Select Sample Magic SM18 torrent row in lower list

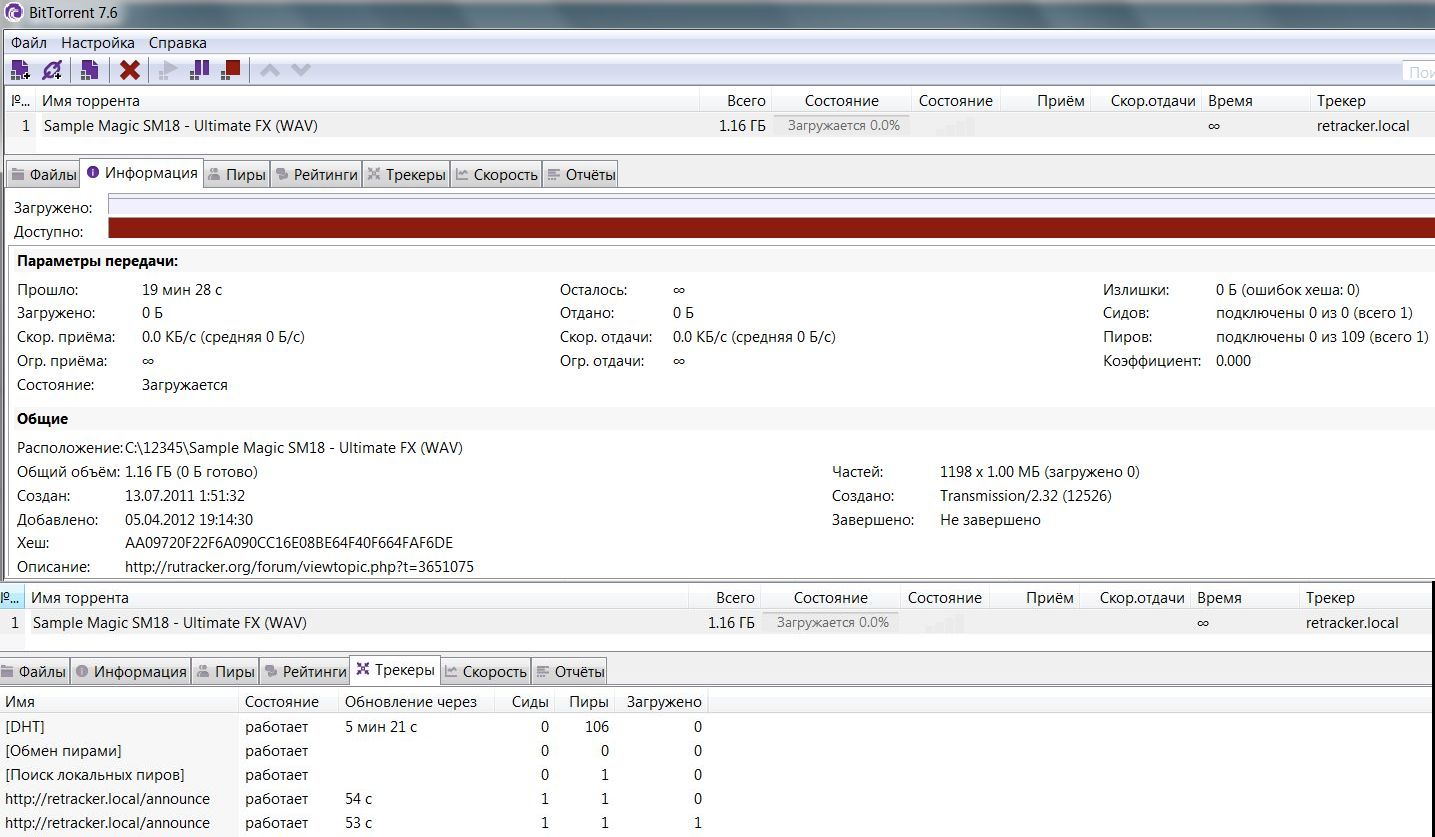click(x=717, y=622)
